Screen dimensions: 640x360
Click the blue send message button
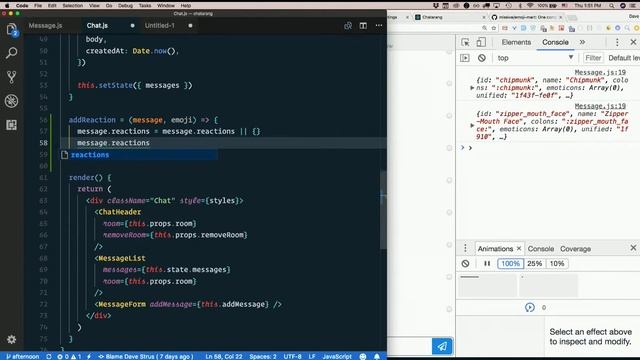442,346
